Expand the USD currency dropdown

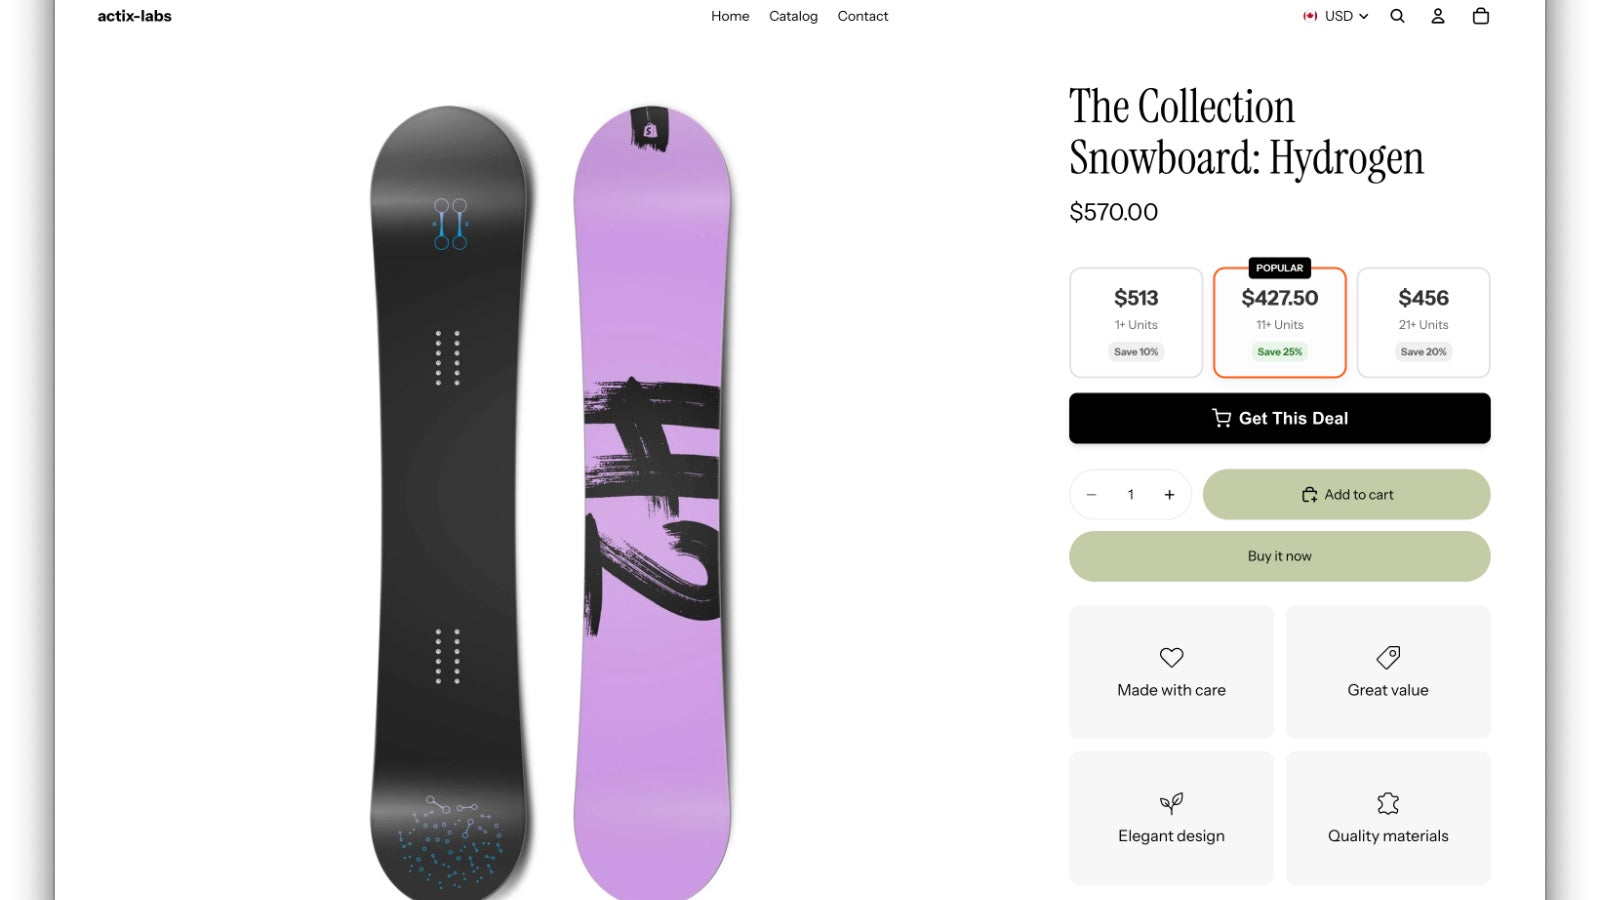[x=1346, y=16]
